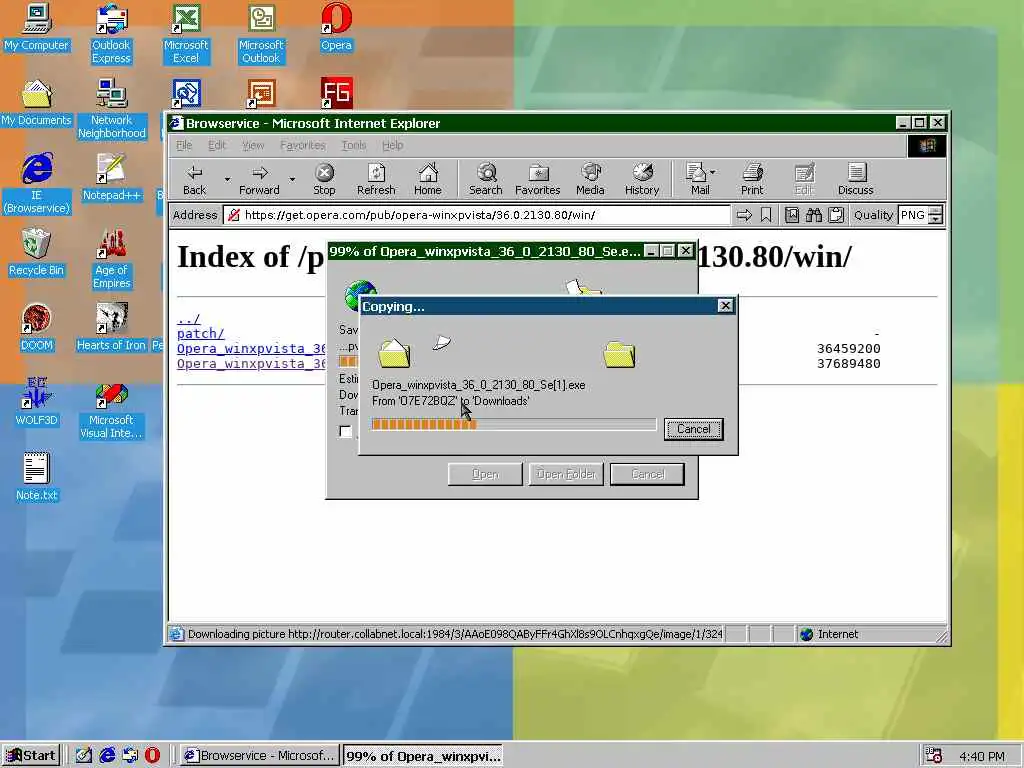Open the Favorites toolbar button
This screenshot has height=768, width=1024.
(537, 179)
